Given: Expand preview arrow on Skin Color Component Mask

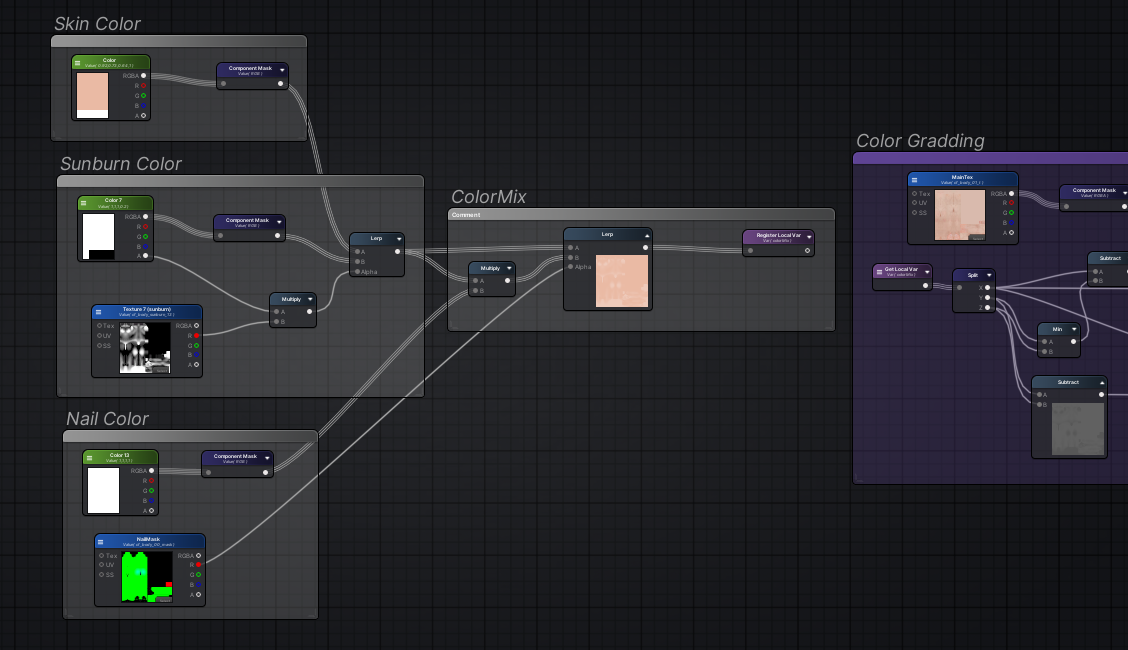Looking at the screenshot, I should point(282,70).
